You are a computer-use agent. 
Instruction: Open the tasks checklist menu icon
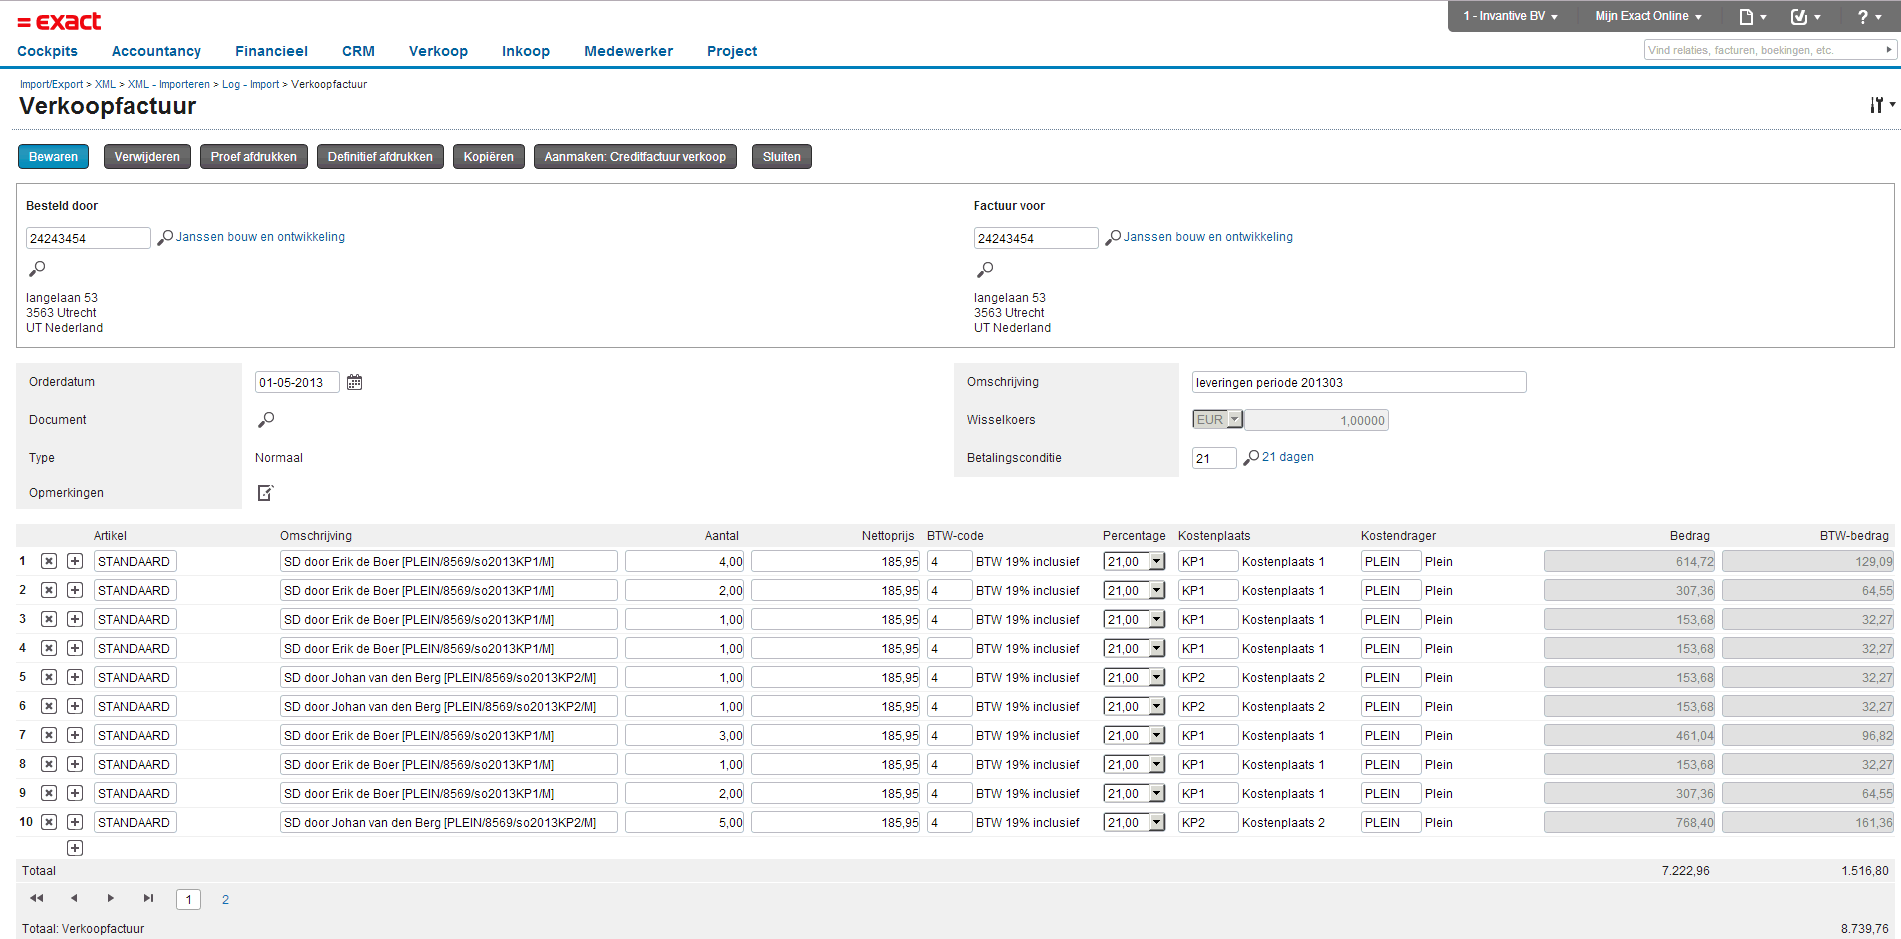tap(1805, 17)
